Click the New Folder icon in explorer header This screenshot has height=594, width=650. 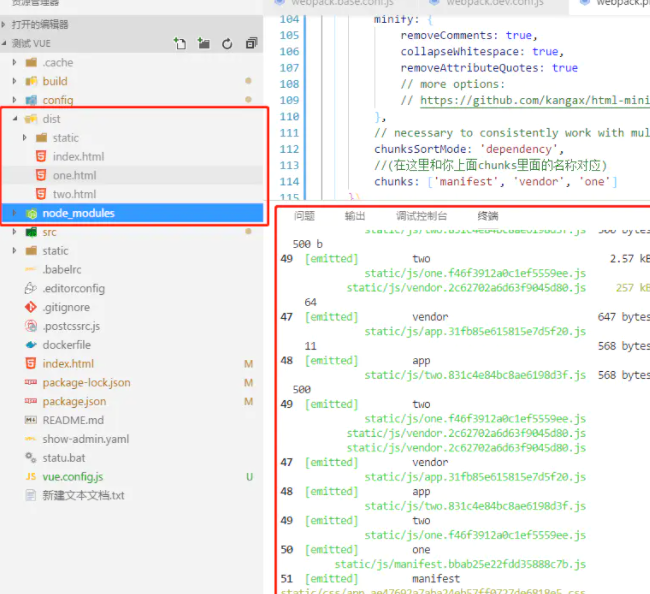pos(204,44)
